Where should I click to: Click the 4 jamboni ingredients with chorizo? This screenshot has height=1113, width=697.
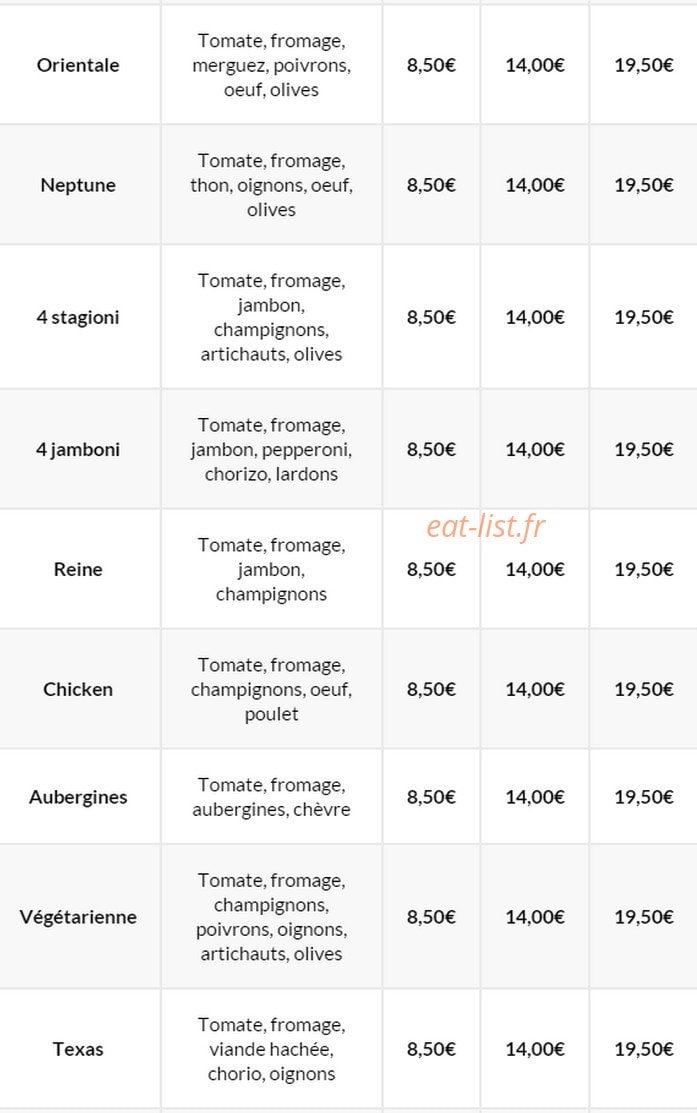pos(271,449)
